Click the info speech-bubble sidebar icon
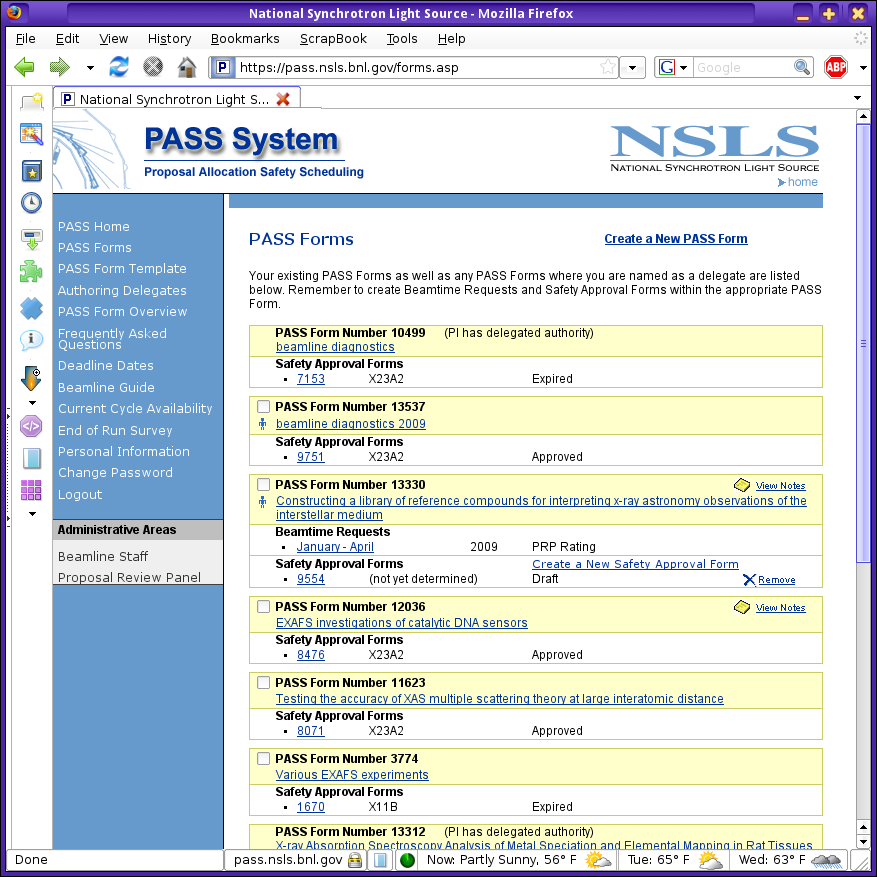The height and width of the screenshot is (877, 877). [x=31, y=340]
